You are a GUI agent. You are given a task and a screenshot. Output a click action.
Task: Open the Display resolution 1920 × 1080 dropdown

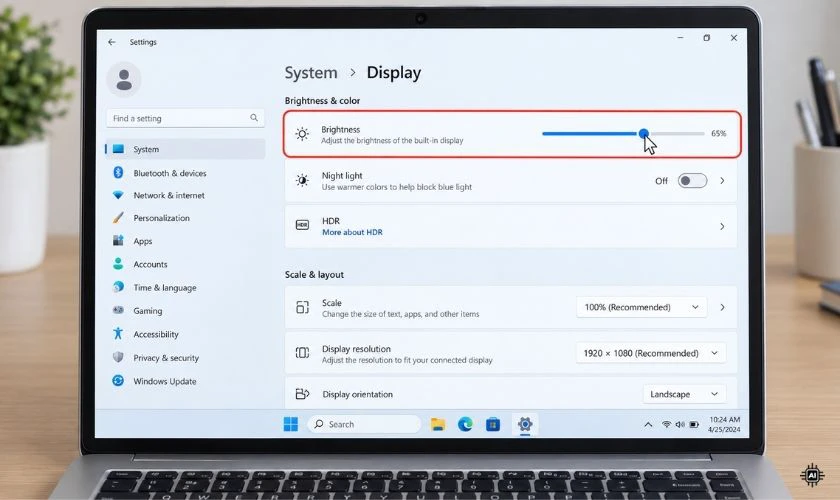click(x=651, y=353)
